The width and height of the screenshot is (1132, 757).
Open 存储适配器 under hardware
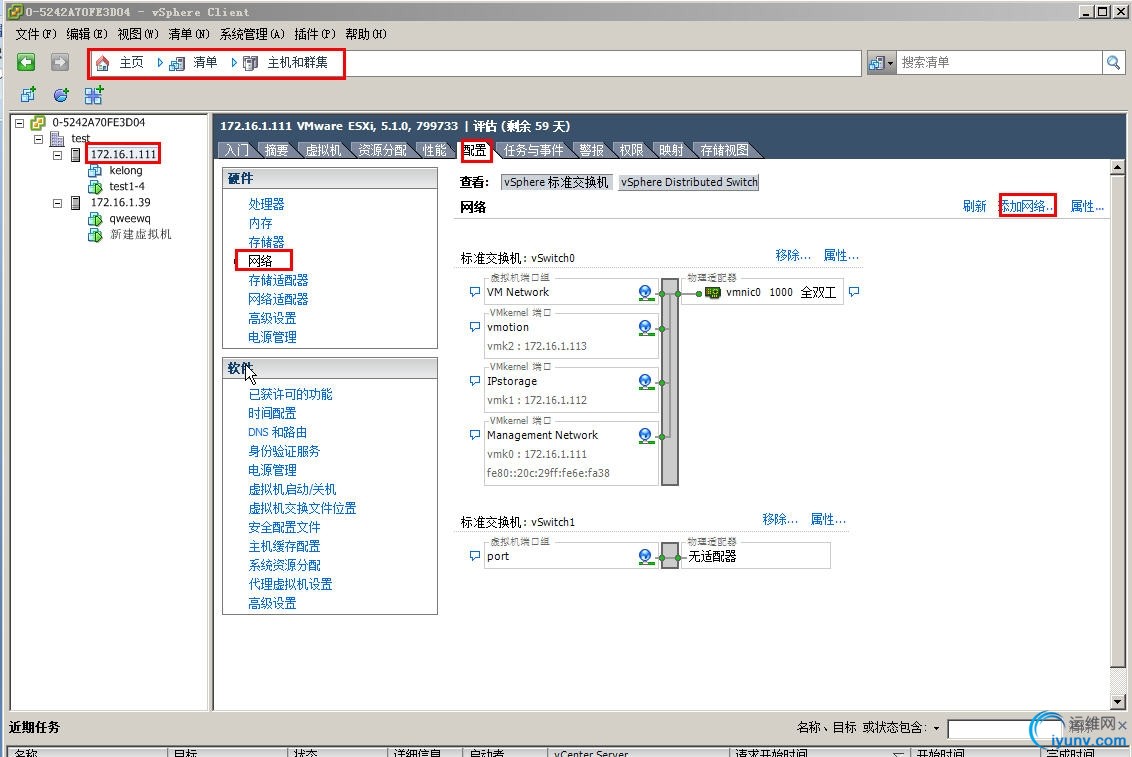pyautogui.click(x=278, y=280)
